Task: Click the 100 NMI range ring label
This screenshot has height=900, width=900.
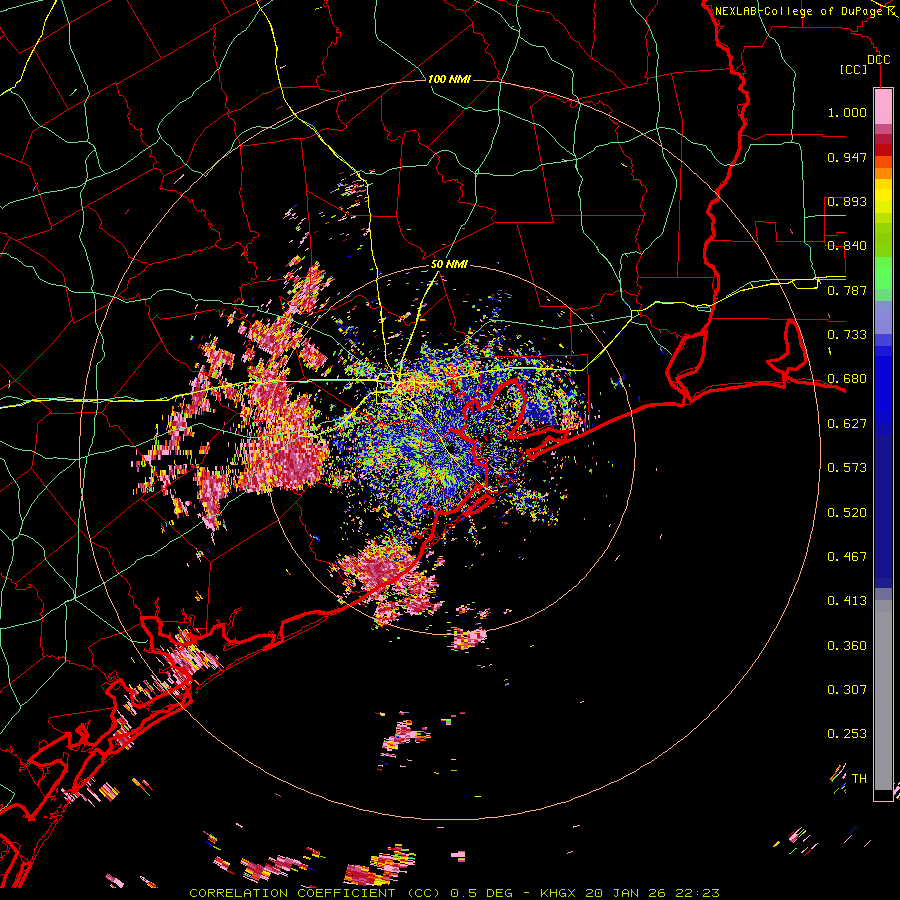Action: coord(449,79)
